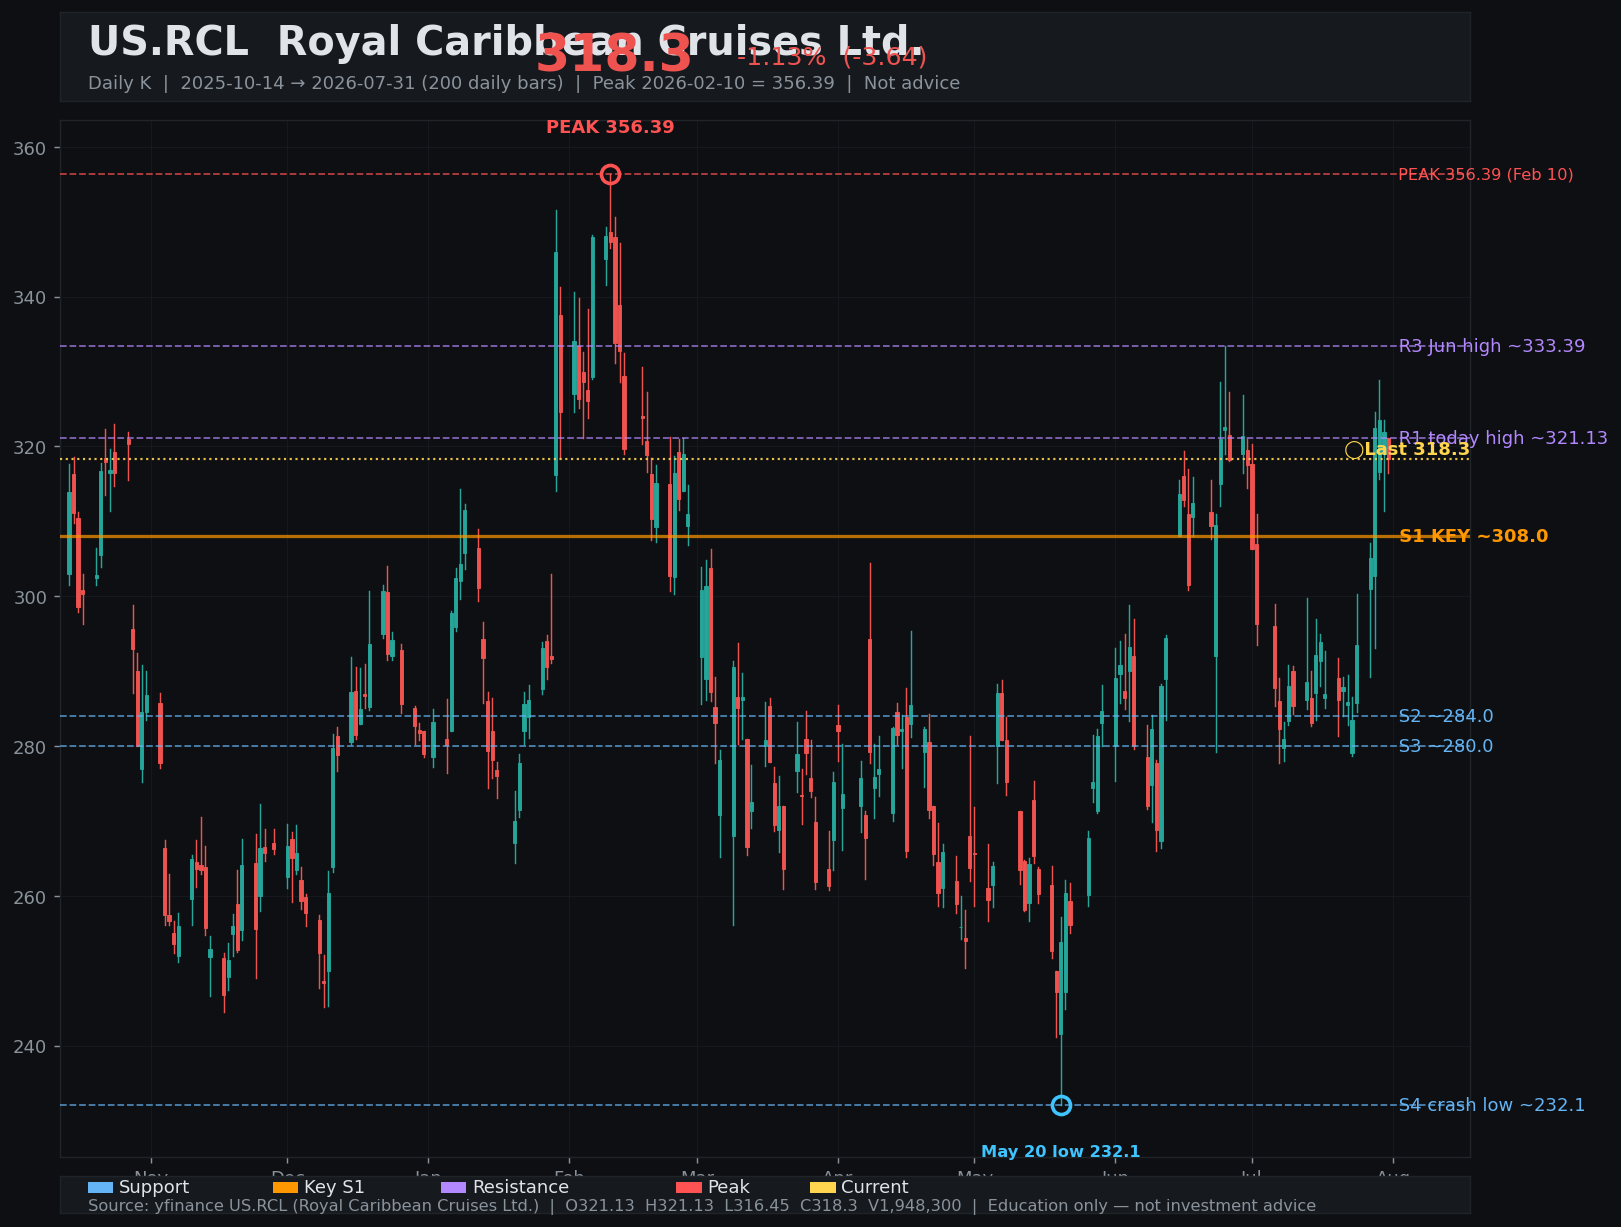Click the '-1.13% (-3.64)' change value

[832, 57]
